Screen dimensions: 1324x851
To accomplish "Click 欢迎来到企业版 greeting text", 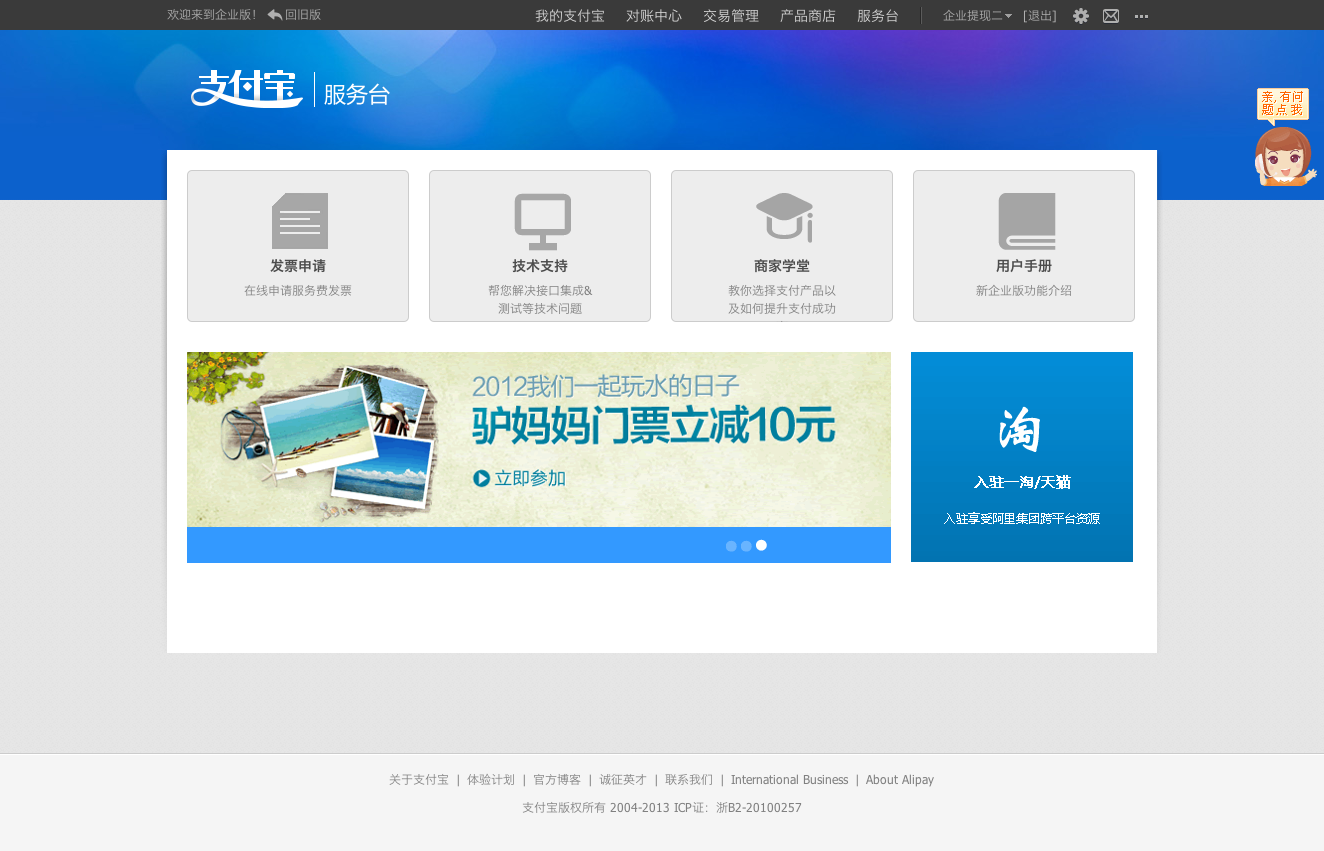I will pyautogui.click(x=211, y=15).
